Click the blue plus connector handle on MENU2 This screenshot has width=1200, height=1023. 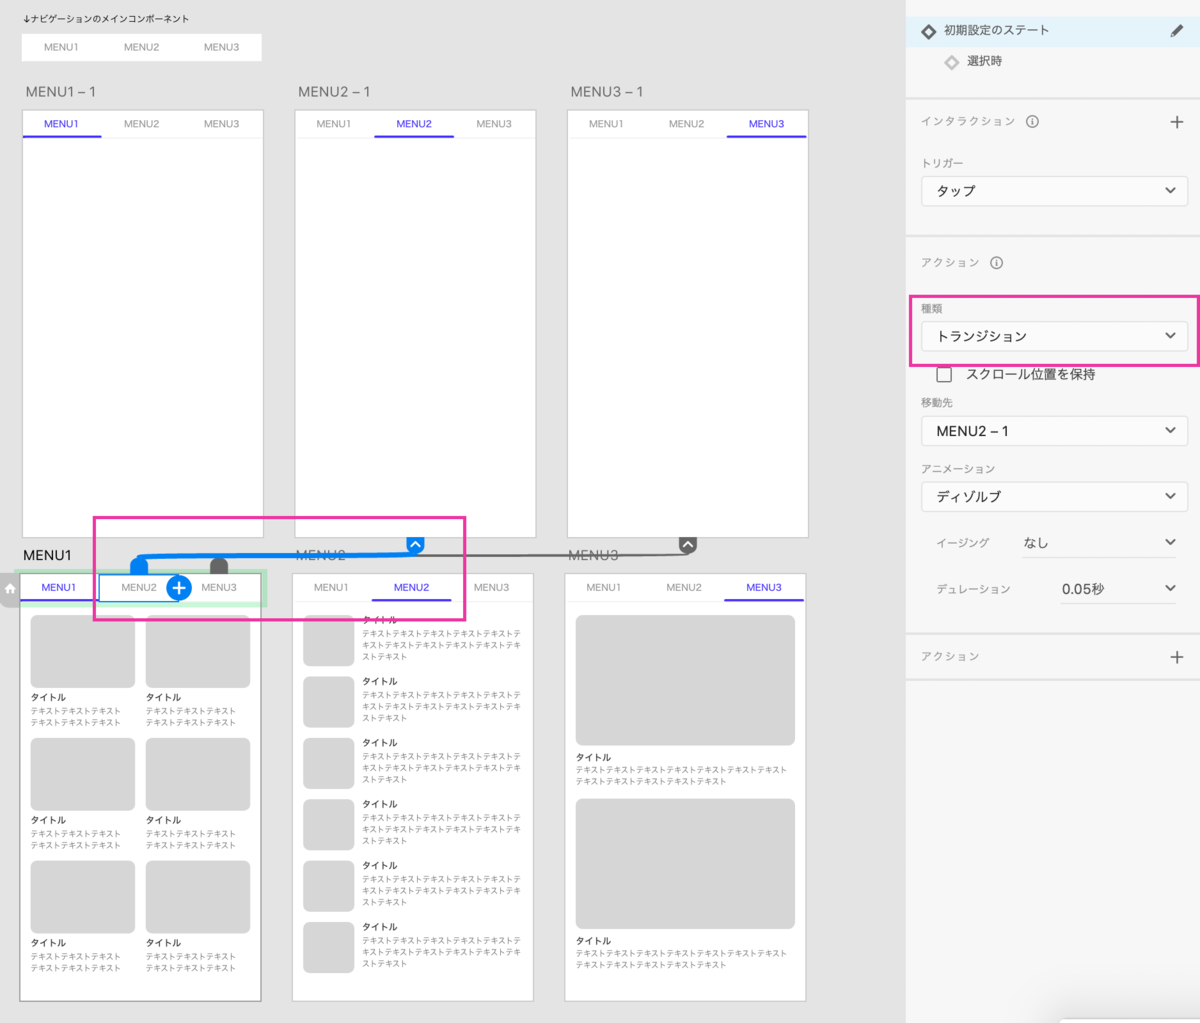coord(179,588)
